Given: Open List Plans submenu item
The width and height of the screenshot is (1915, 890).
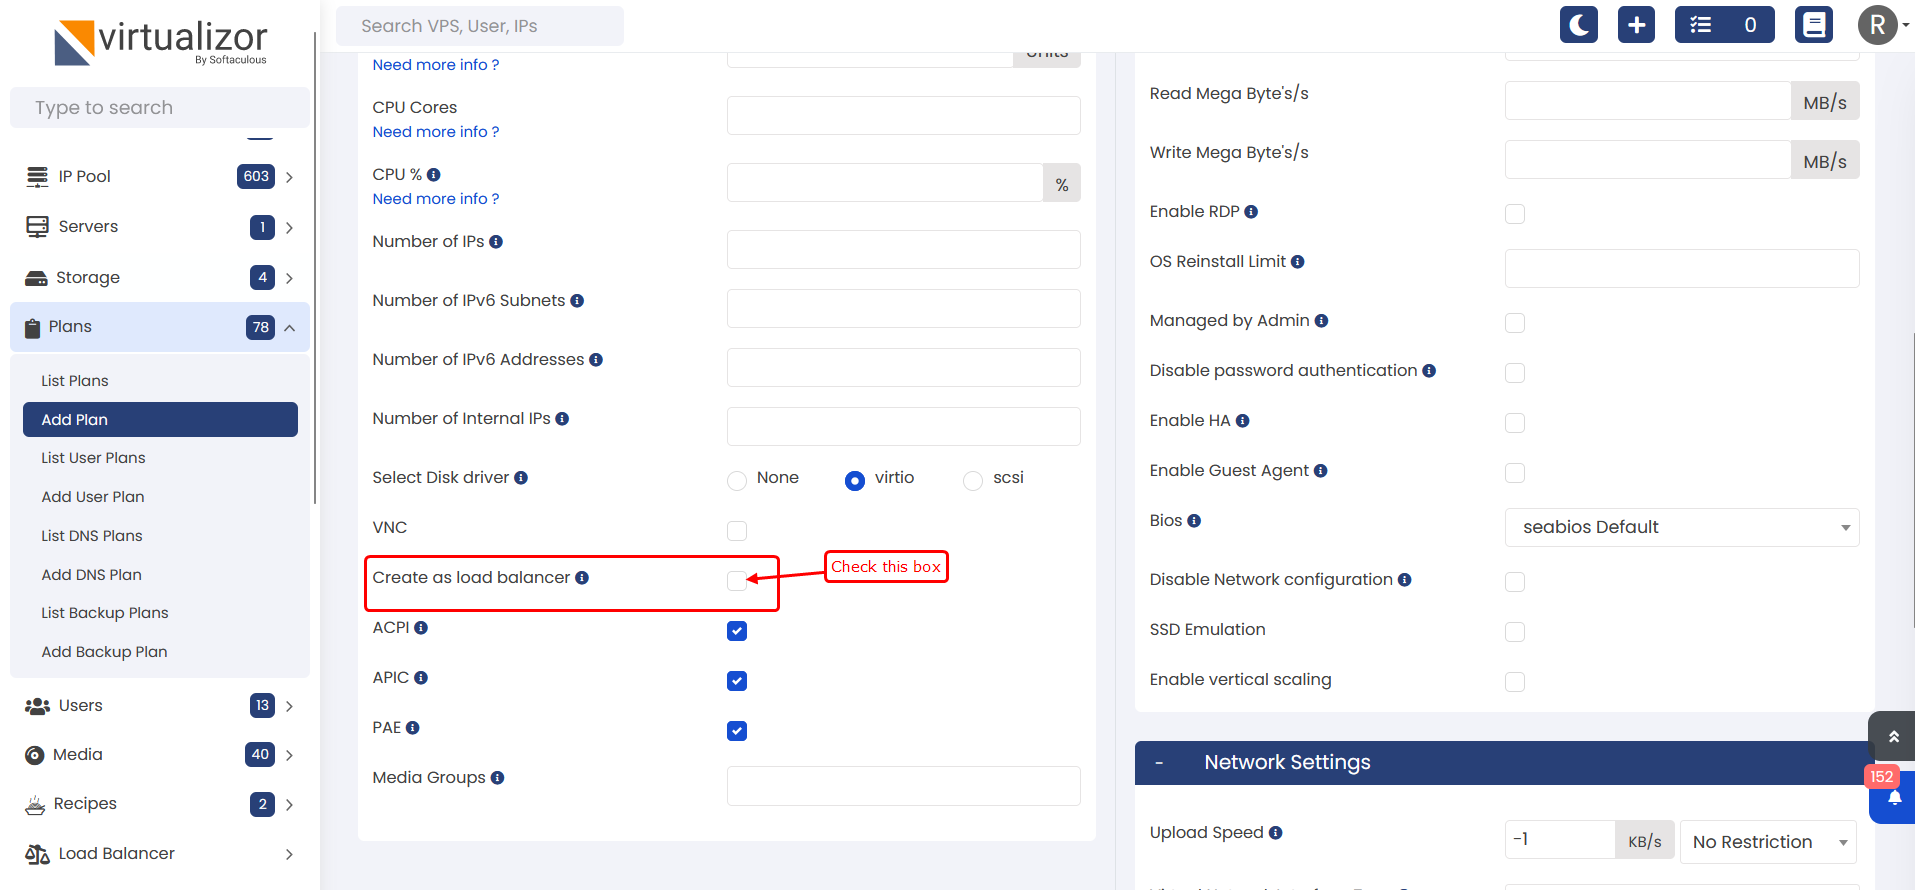Looking at the screenshot, I should [x=75, y=381].
